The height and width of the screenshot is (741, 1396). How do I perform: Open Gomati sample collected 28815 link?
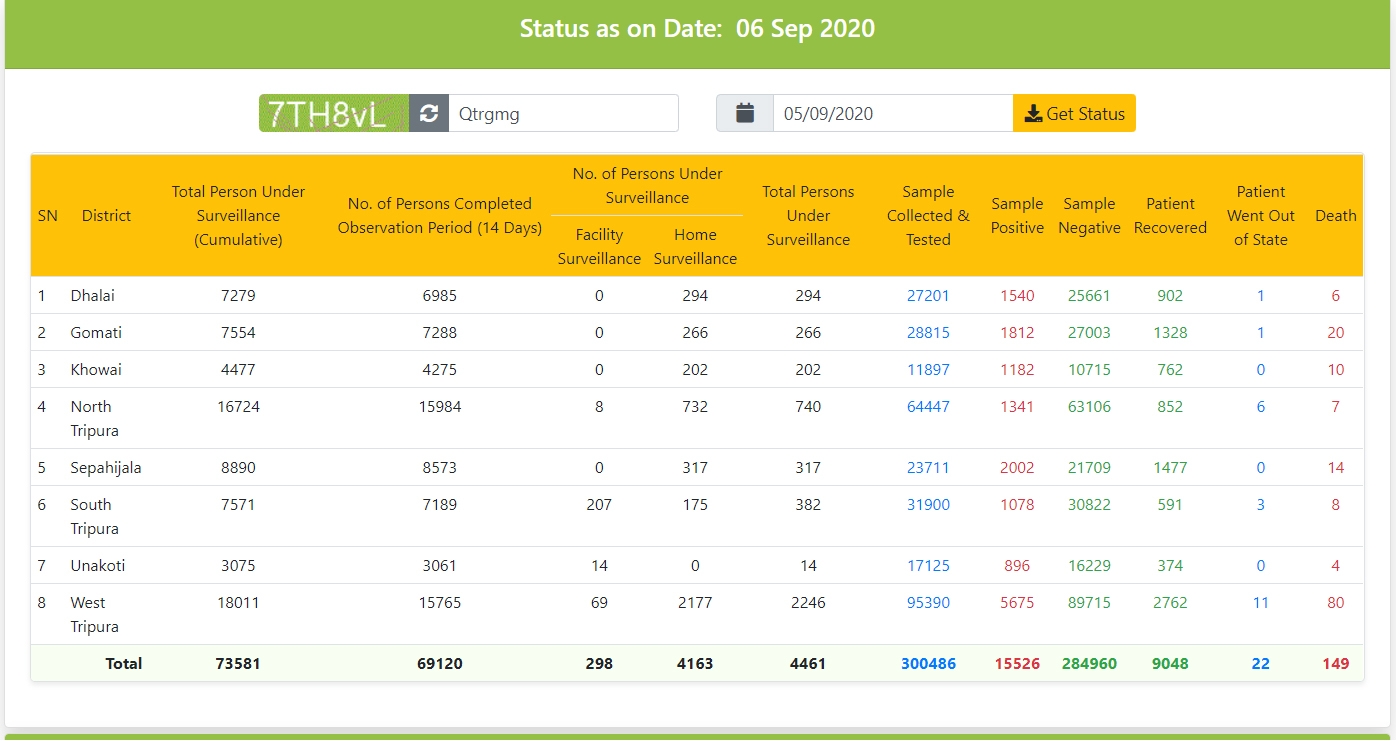click(x=928, y=333)
